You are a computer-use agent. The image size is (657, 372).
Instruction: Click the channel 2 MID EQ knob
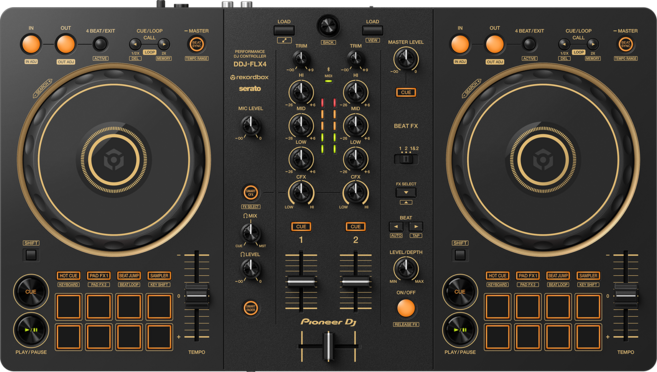[355, 125]
